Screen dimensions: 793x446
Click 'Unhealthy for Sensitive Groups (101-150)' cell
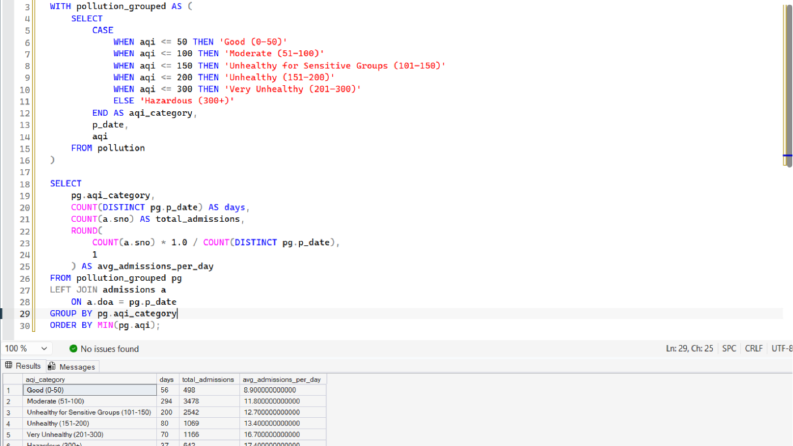pos(90,412)
